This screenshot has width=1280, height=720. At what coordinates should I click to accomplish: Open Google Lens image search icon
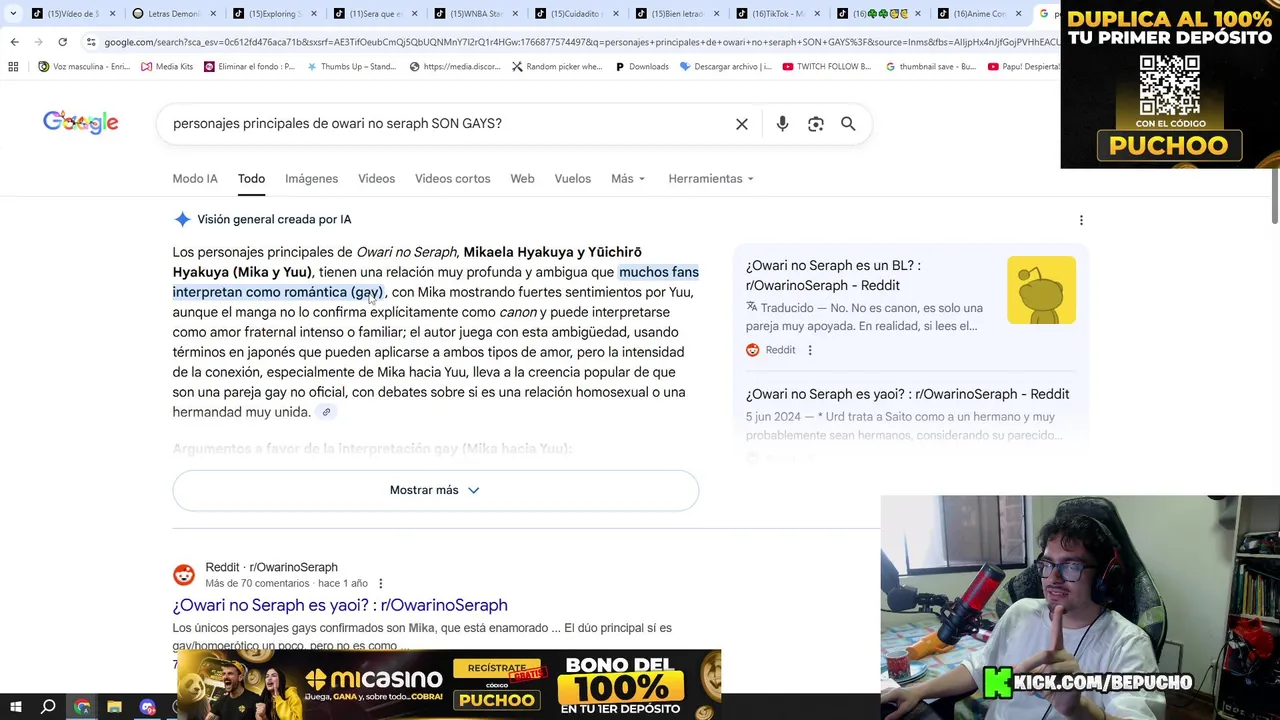(x=816, y=124)
